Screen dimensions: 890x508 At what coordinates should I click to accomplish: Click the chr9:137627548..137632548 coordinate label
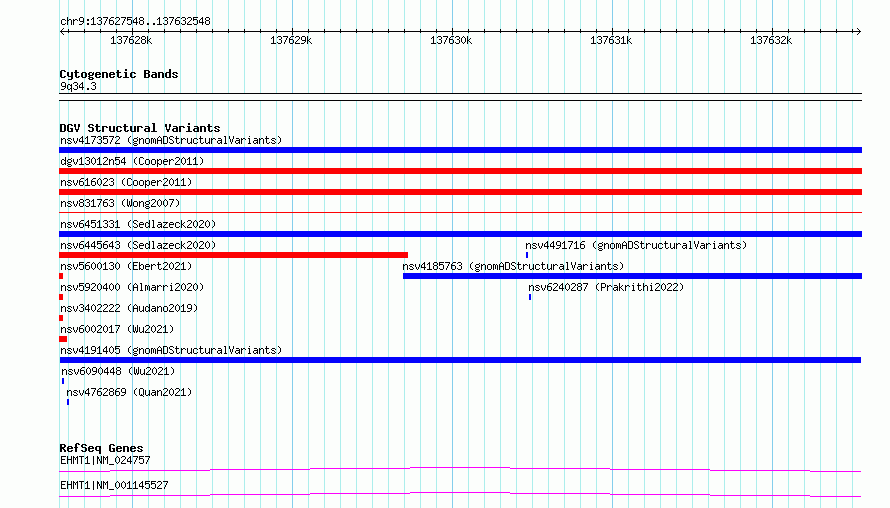(135, 21)
